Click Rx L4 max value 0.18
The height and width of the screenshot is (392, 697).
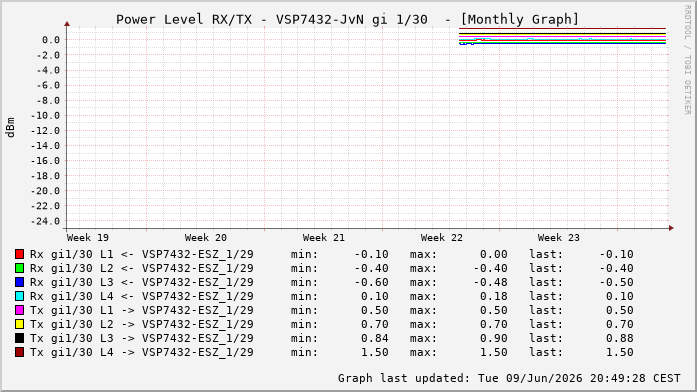pos(494,296)
